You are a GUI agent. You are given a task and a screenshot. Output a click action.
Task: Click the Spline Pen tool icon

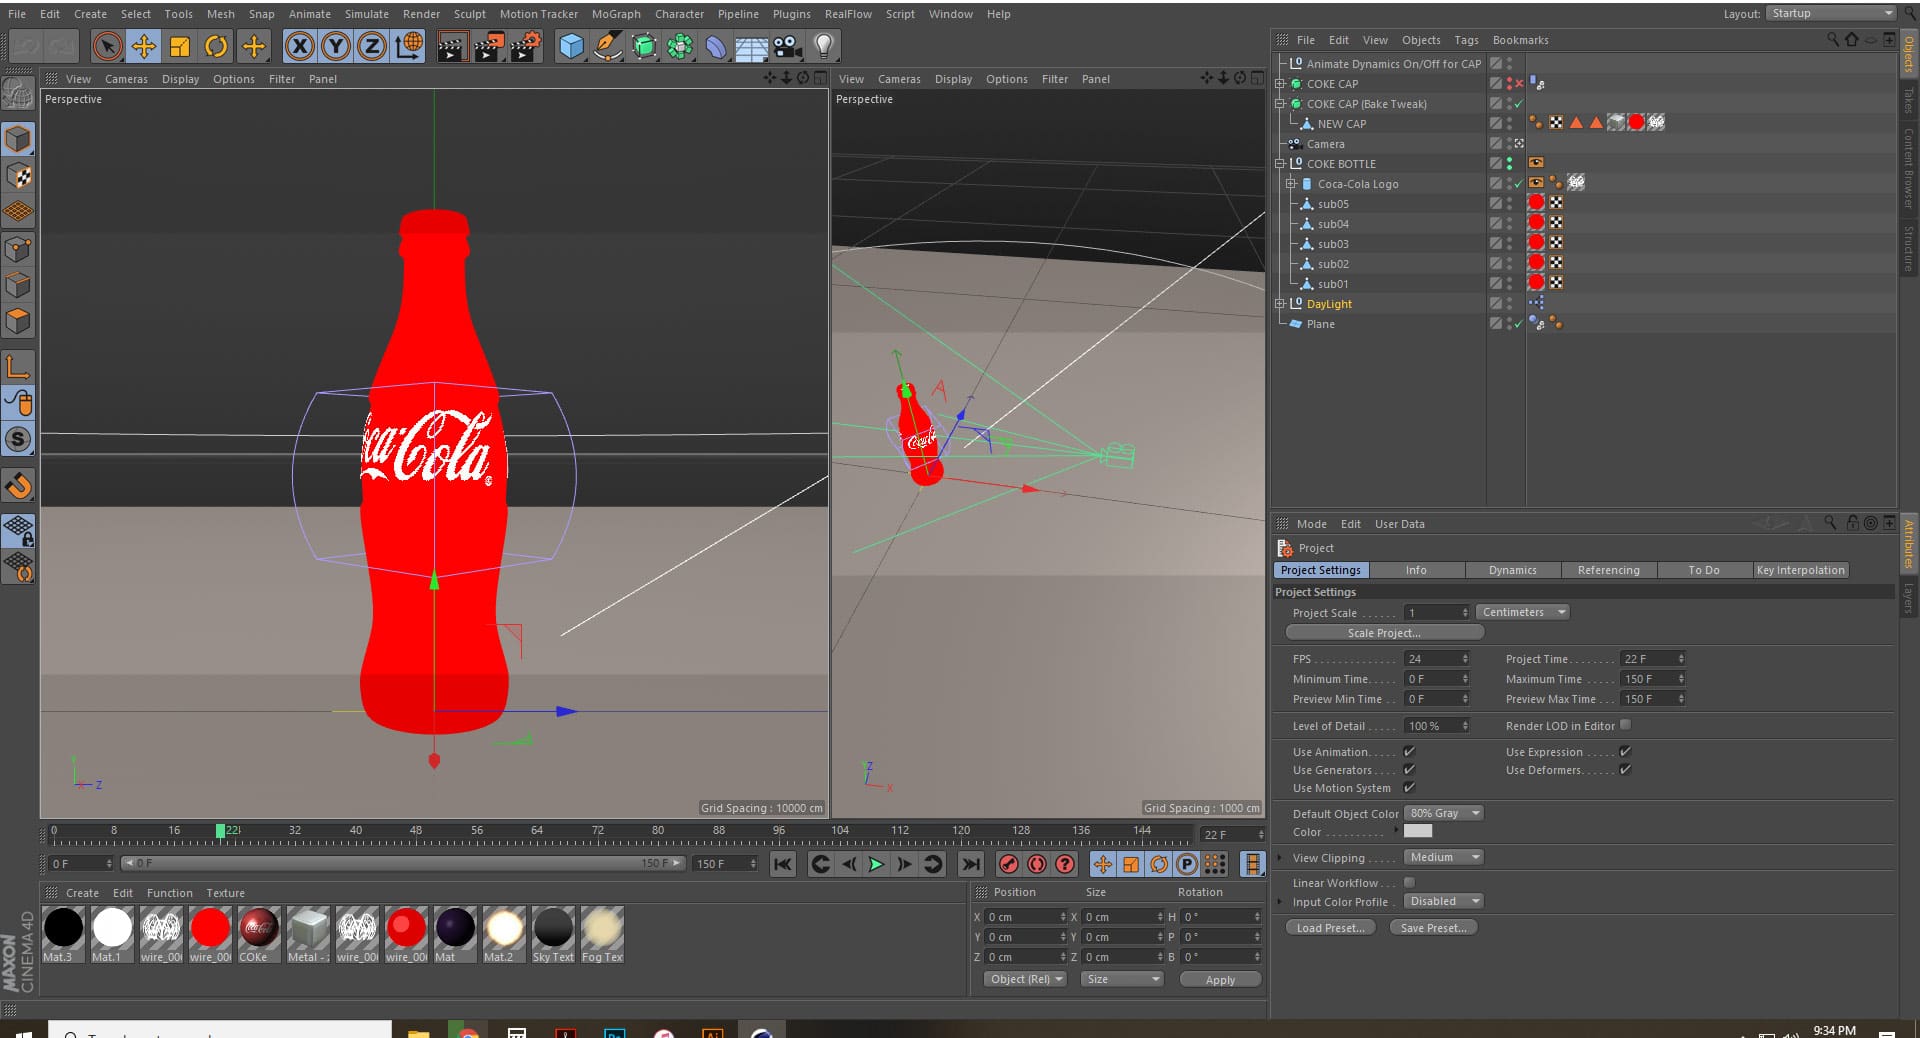coord(607,46)
